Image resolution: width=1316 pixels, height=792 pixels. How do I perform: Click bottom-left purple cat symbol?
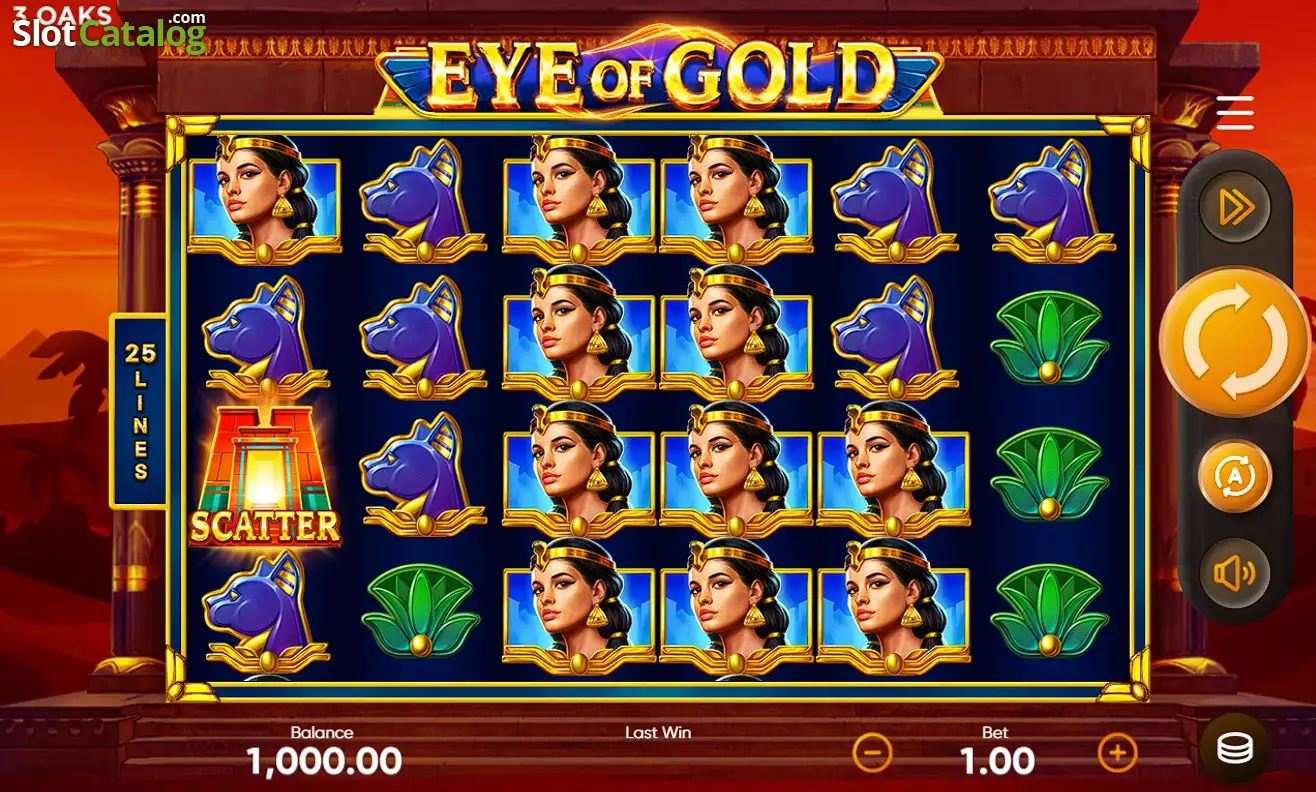tap(265, 610)
